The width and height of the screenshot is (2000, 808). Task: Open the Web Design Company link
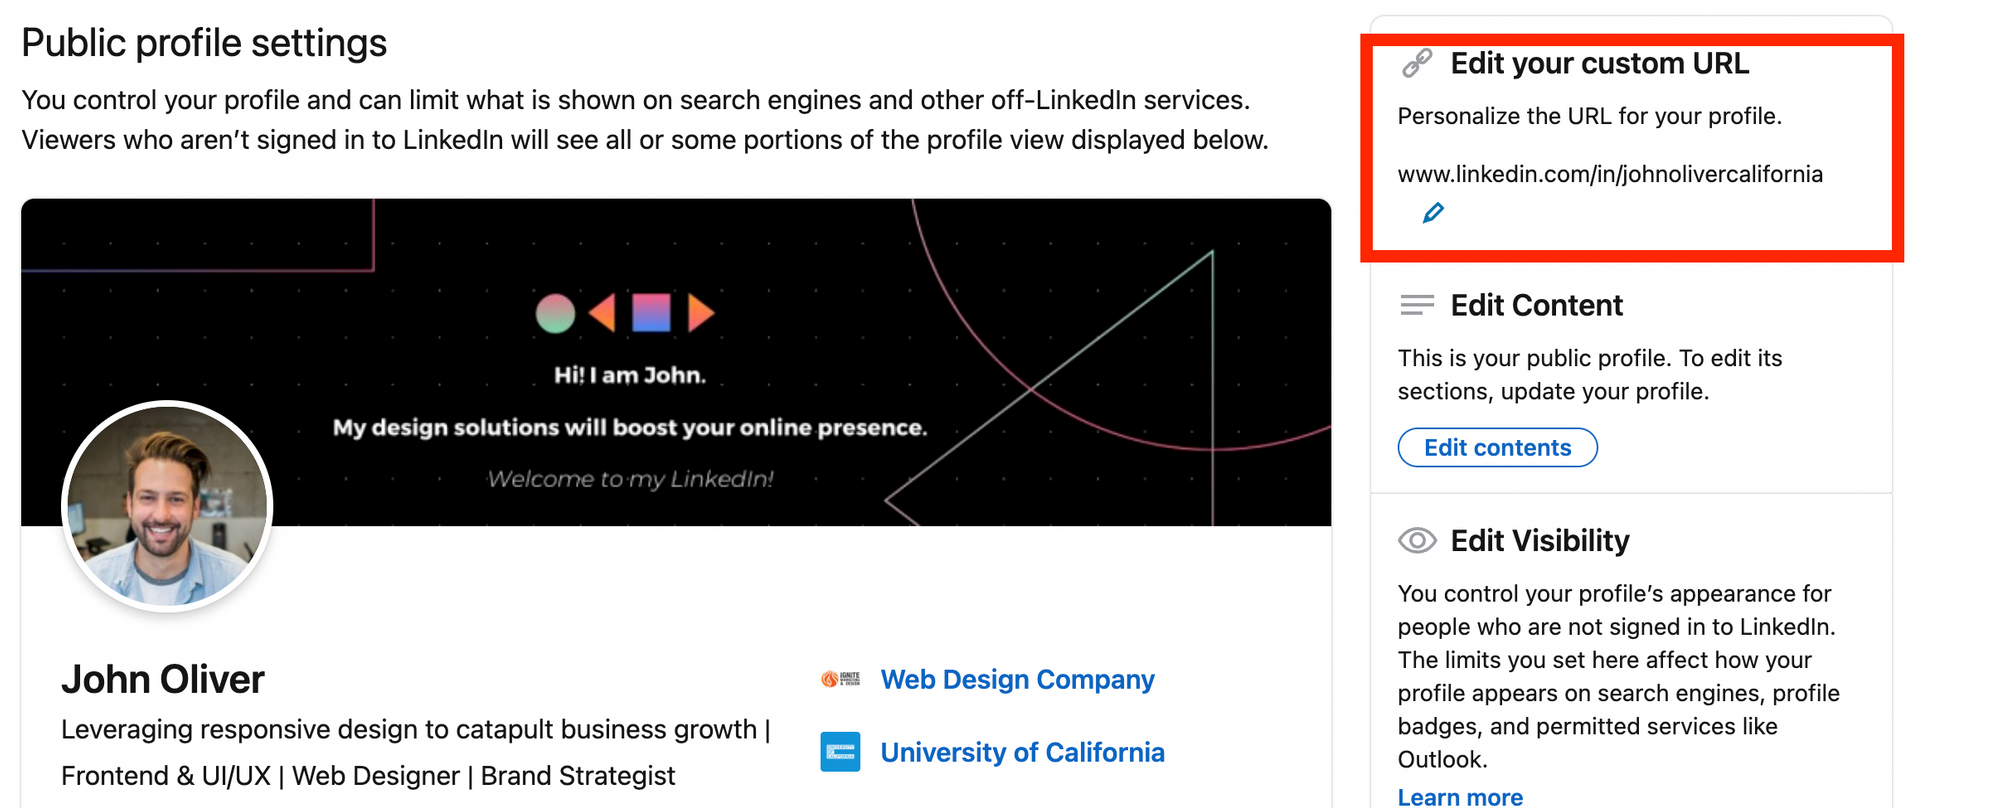coord(1016,679)
